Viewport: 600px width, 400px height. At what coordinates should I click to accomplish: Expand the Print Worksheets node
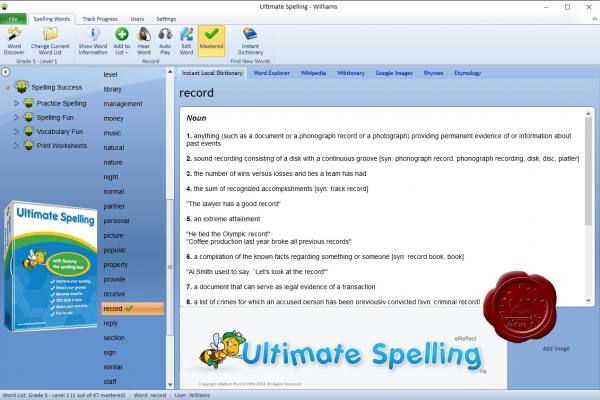(x=16, y=146)
